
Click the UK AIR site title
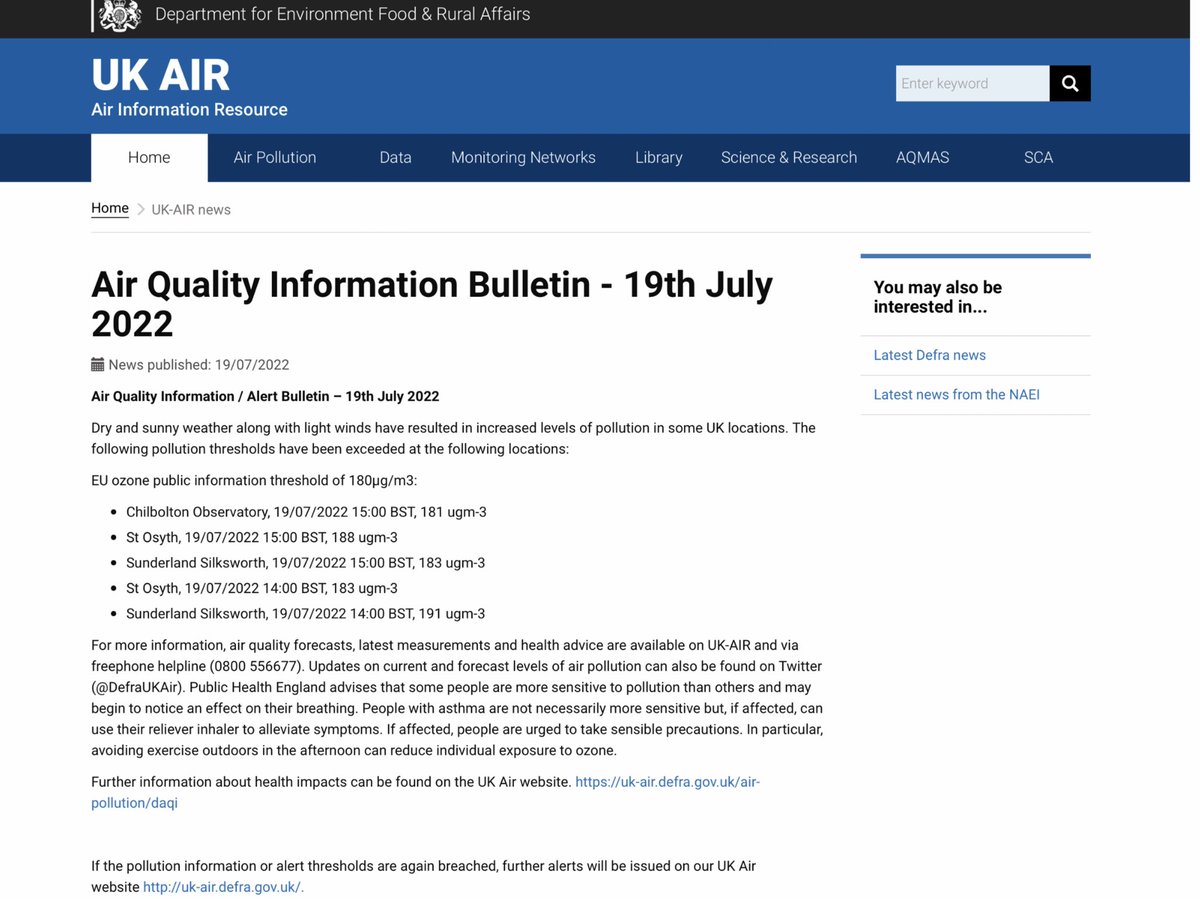point(160,75)
